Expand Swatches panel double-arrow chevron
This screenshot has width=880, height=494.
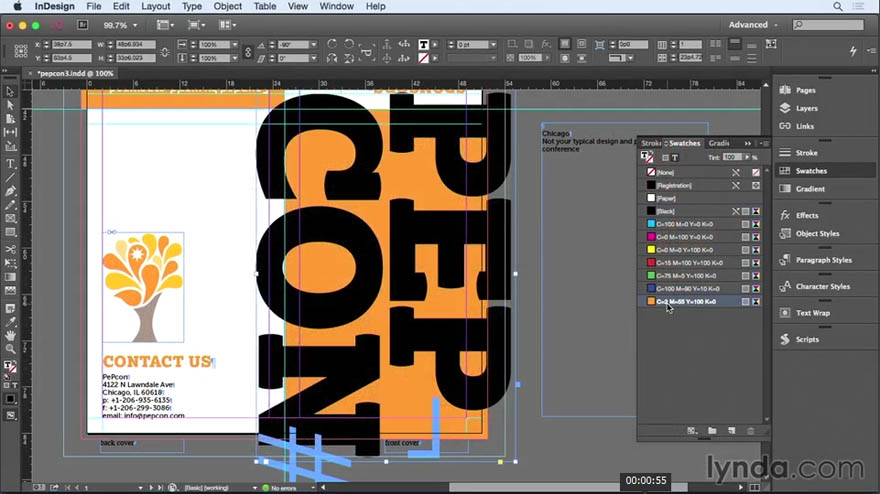click(748, 144)
